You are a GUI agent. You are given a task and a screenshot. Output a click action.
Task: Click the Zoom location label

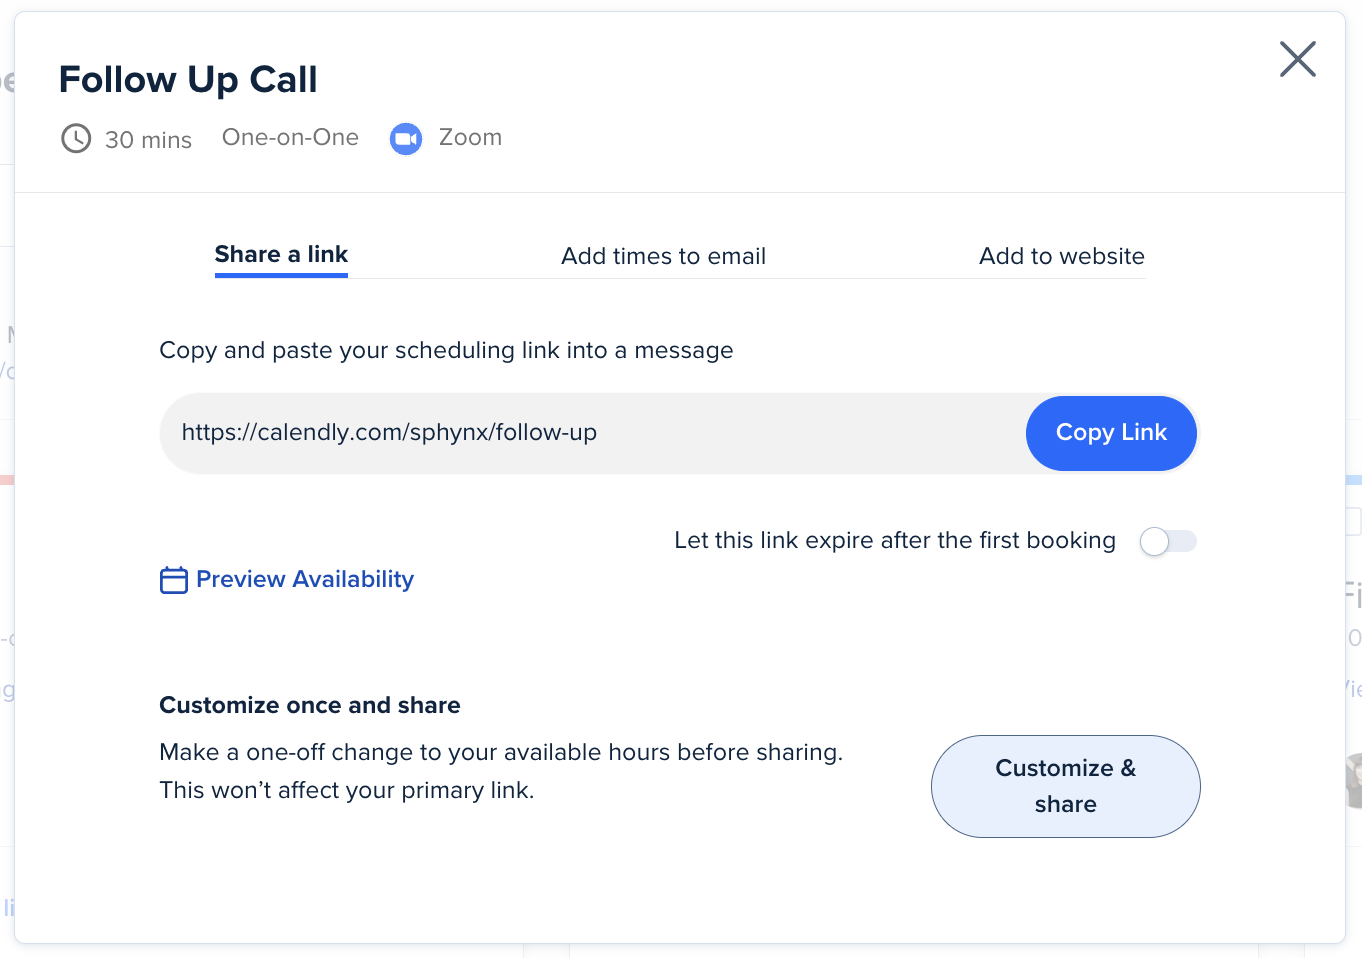point(470,137)
